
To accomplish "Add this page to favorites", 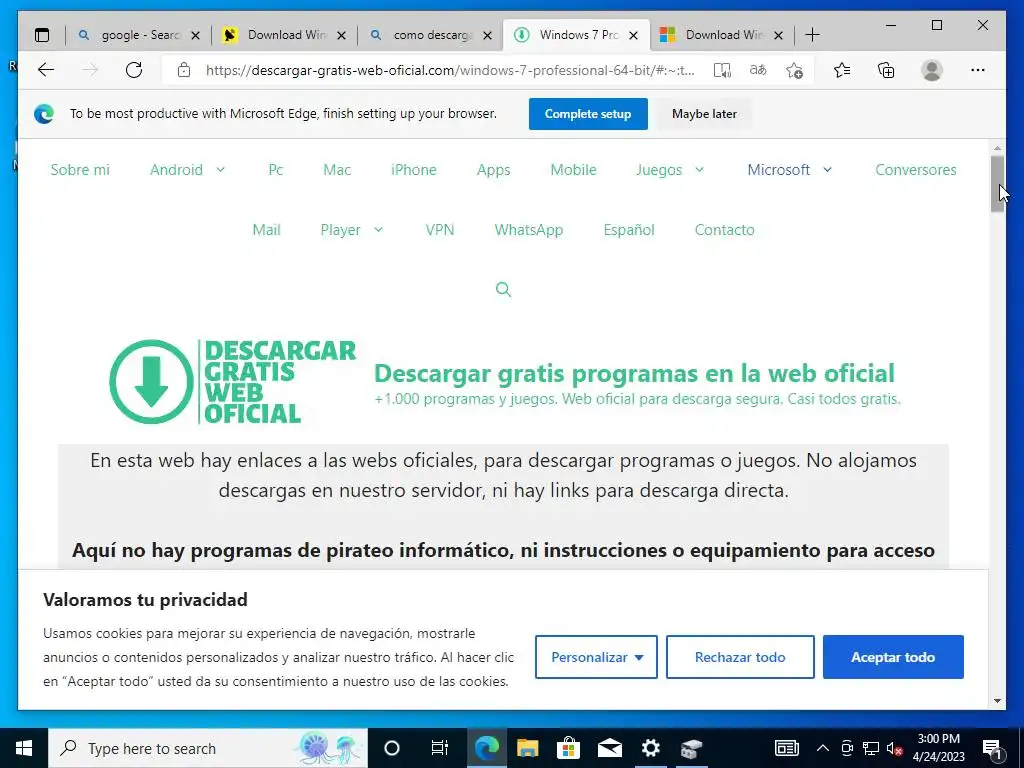I will pos(794,70).
